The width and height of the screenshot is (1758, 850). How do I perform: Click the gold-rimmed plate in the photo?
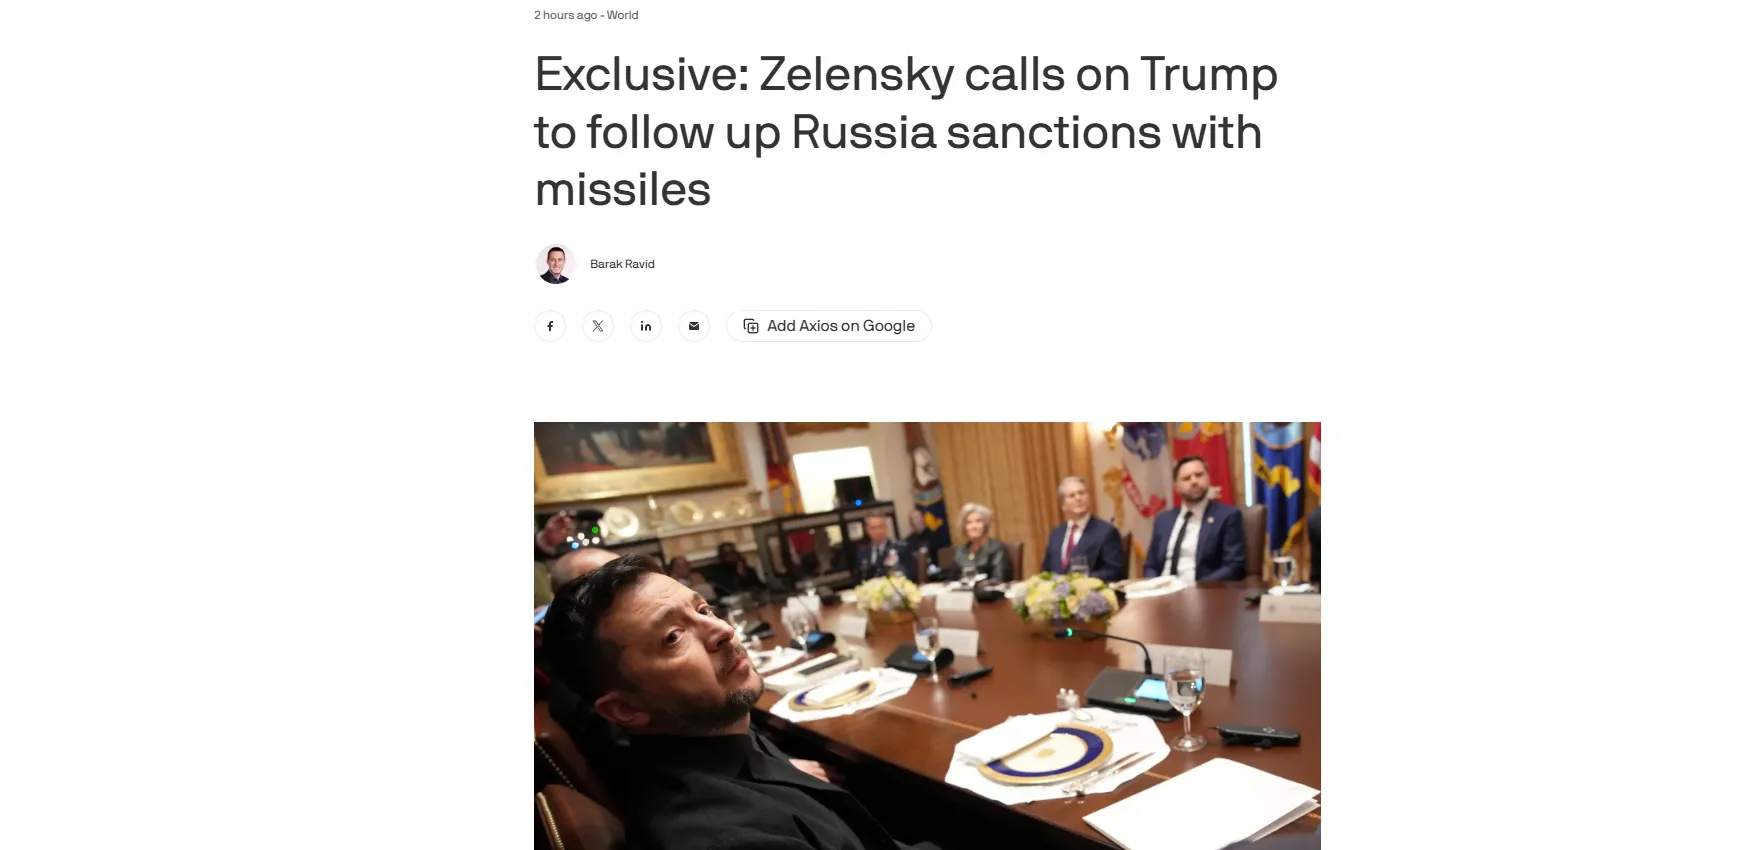[x=1045, y=753]
